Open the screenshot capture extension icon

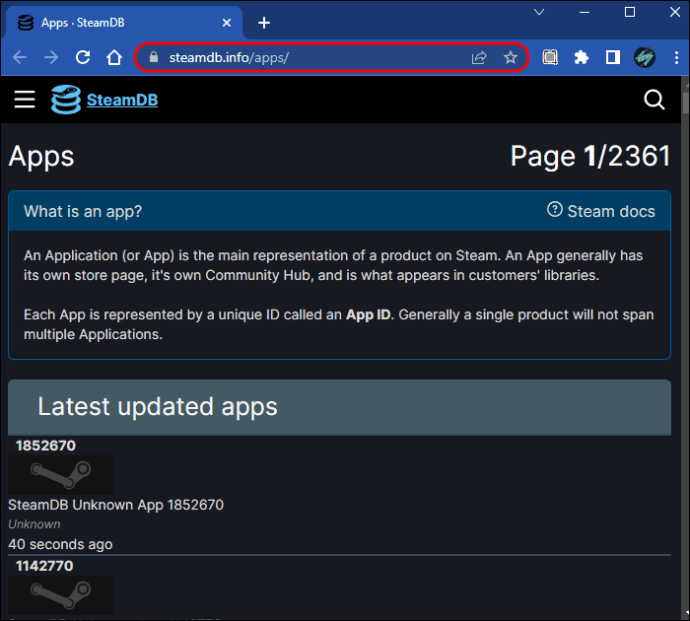550,57
